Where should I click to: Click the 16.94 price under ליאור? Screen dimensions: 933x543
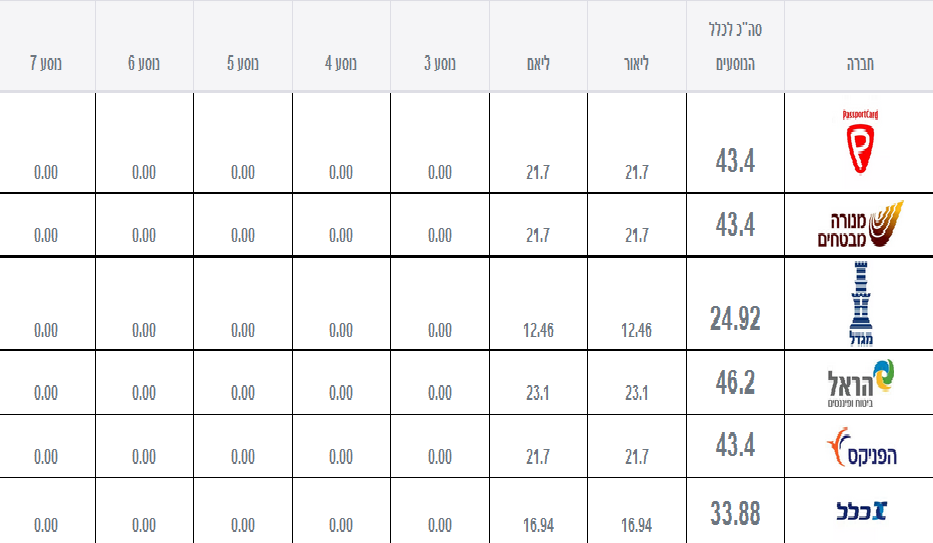(637, 525)
